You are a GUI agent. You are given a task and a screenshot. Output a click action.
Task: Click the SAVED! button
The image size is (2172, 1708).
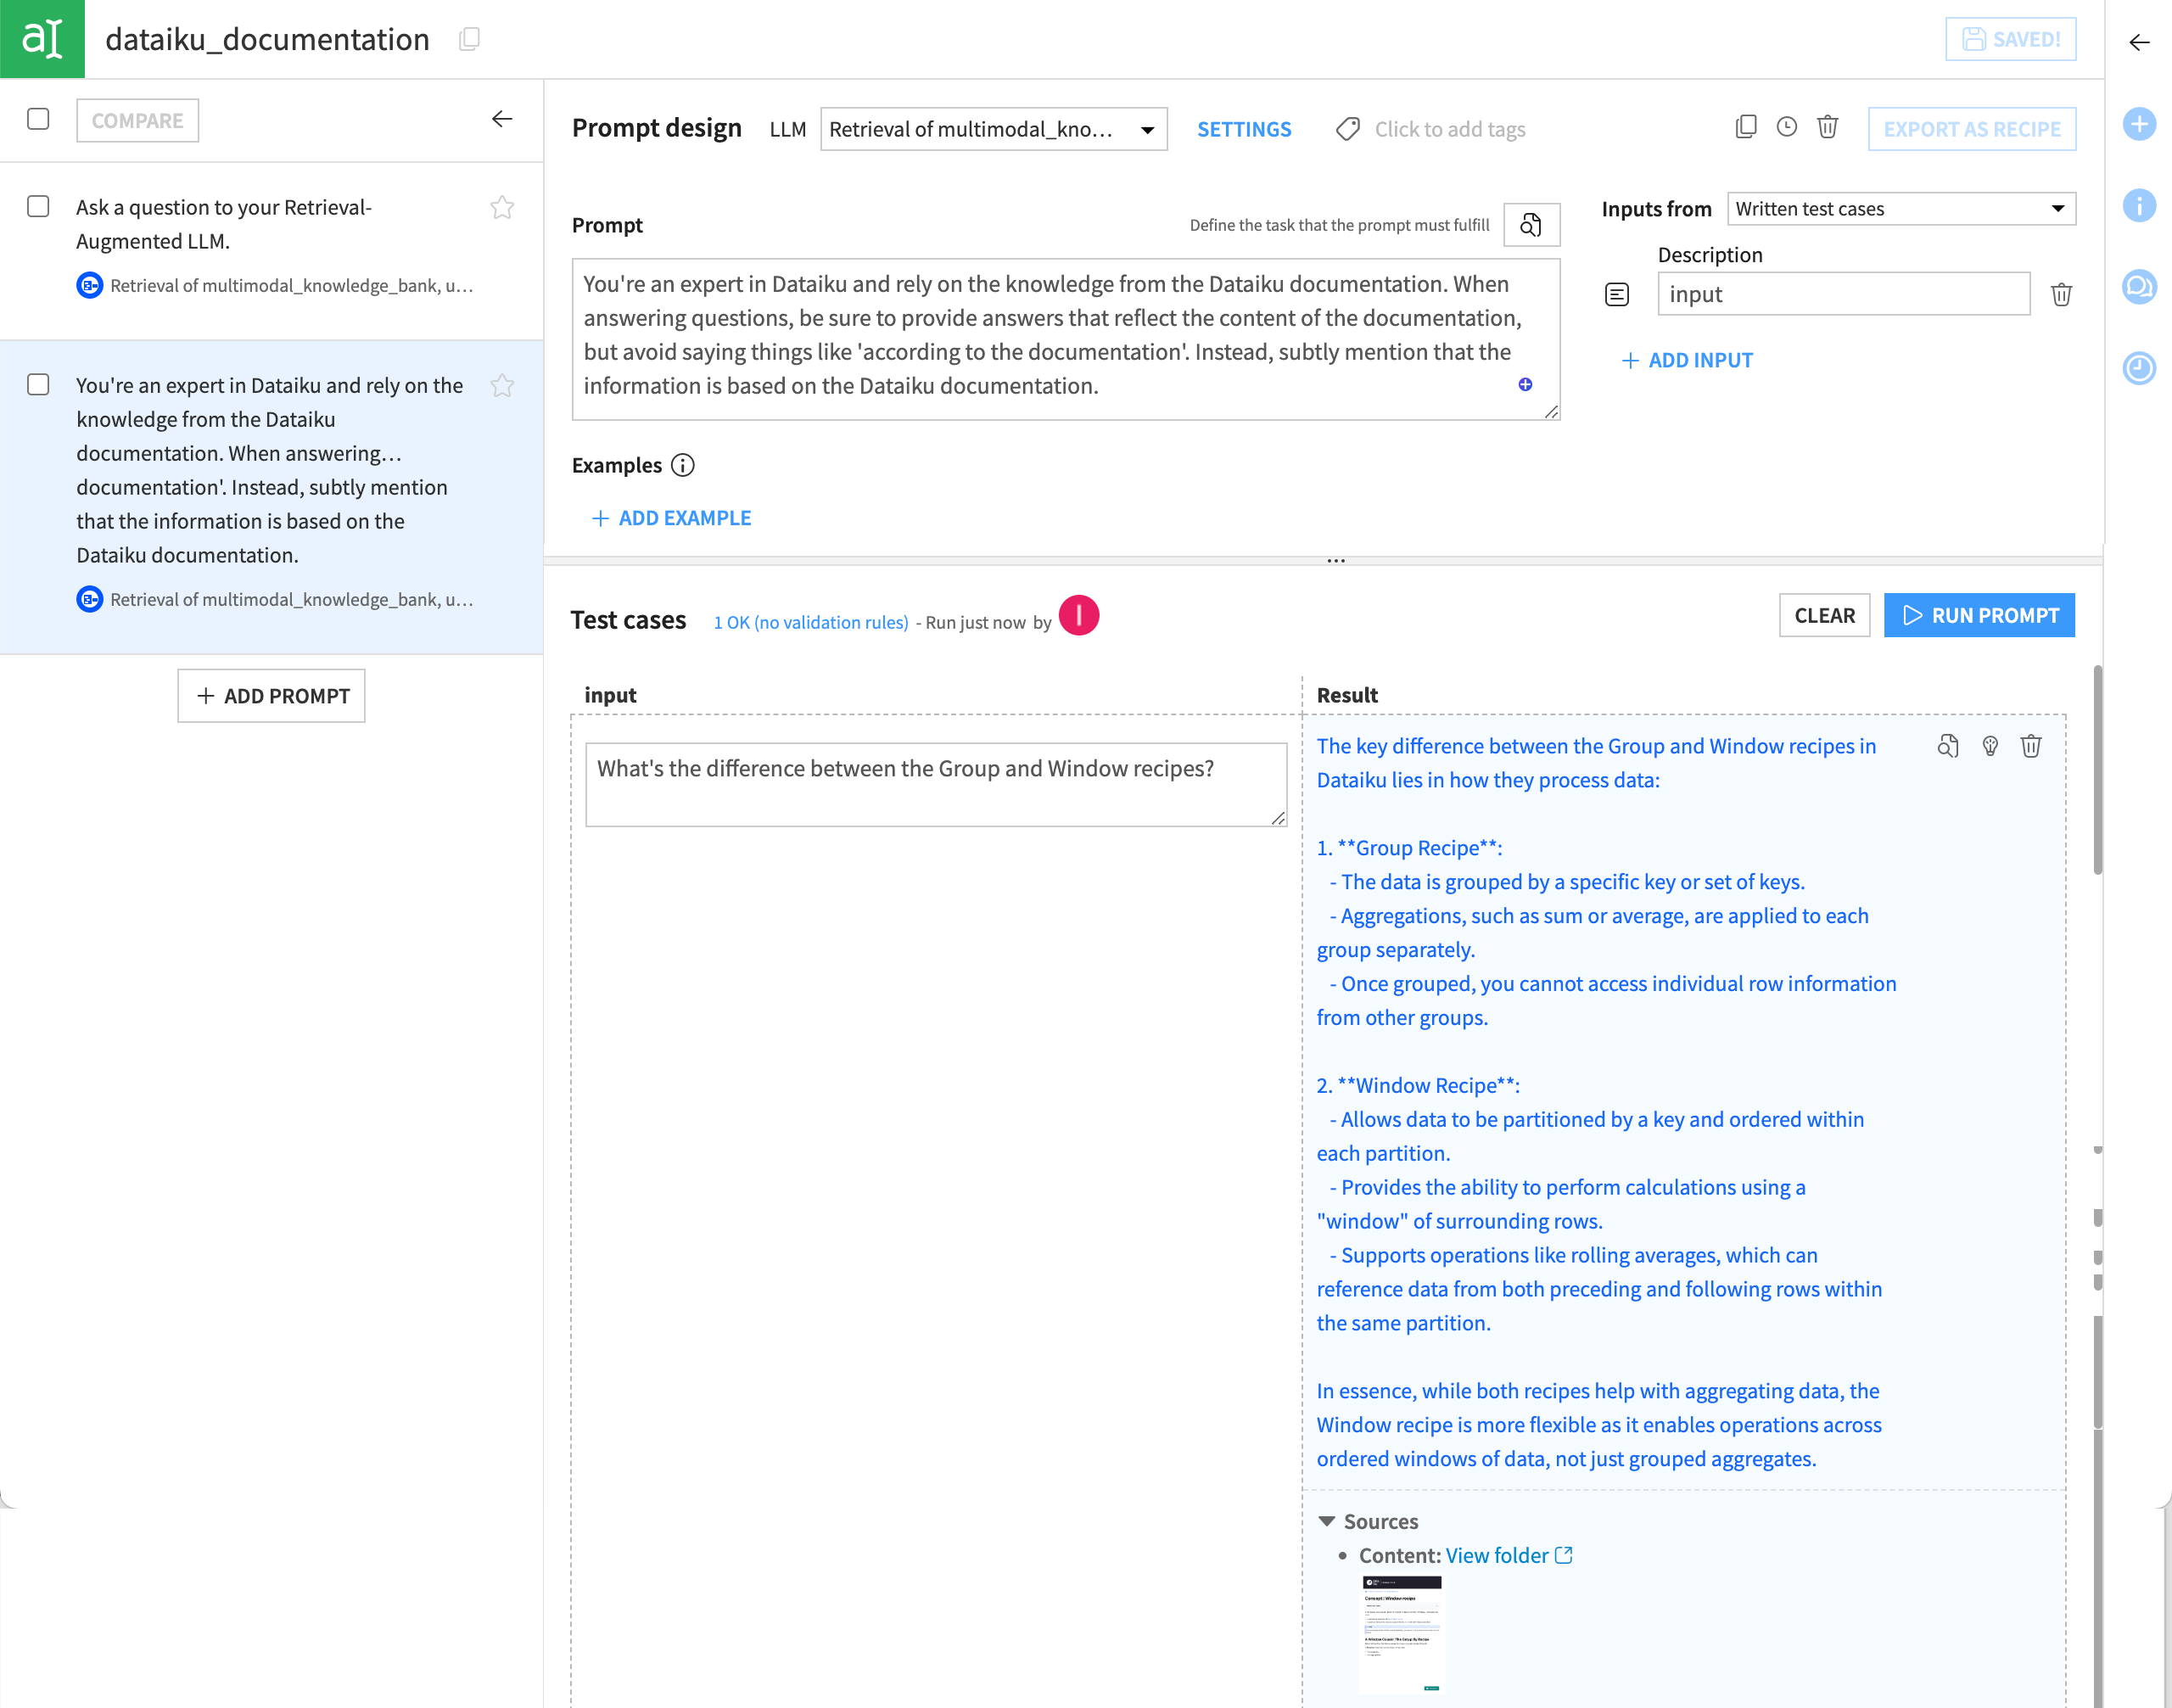[x=2010, y=39]
